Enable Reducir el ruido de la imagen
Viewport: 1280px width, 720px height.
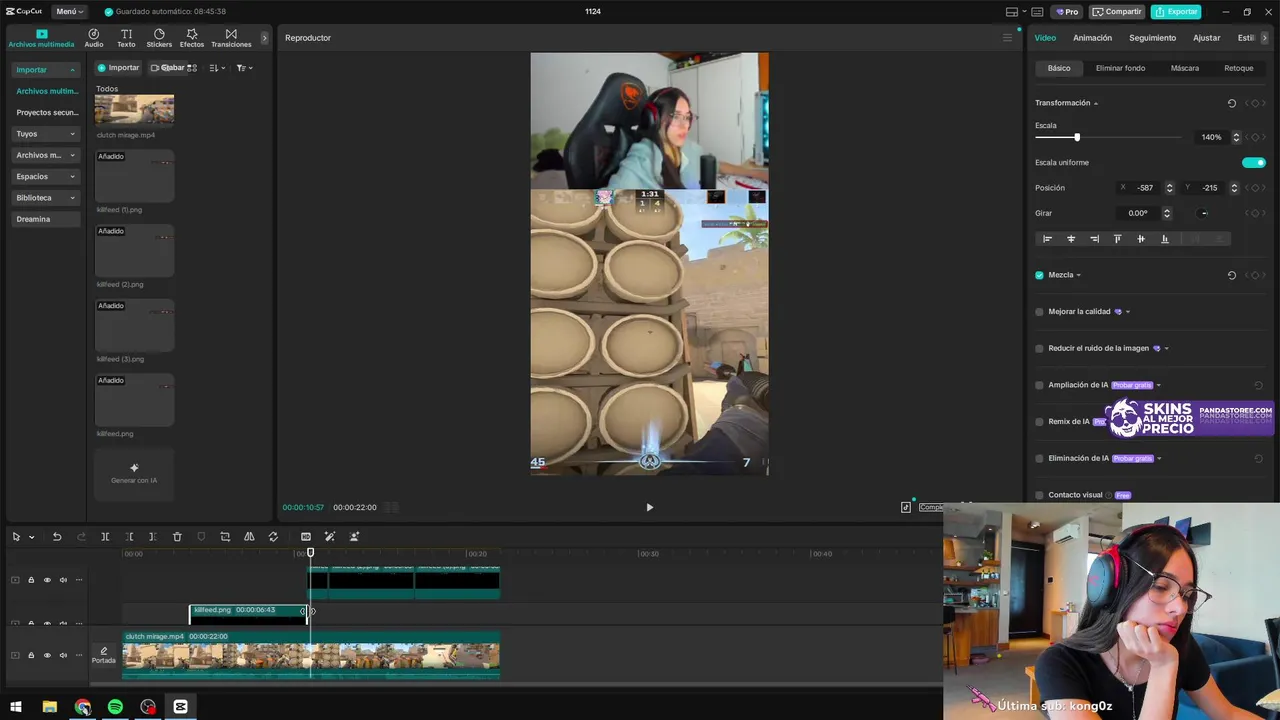1039,348
